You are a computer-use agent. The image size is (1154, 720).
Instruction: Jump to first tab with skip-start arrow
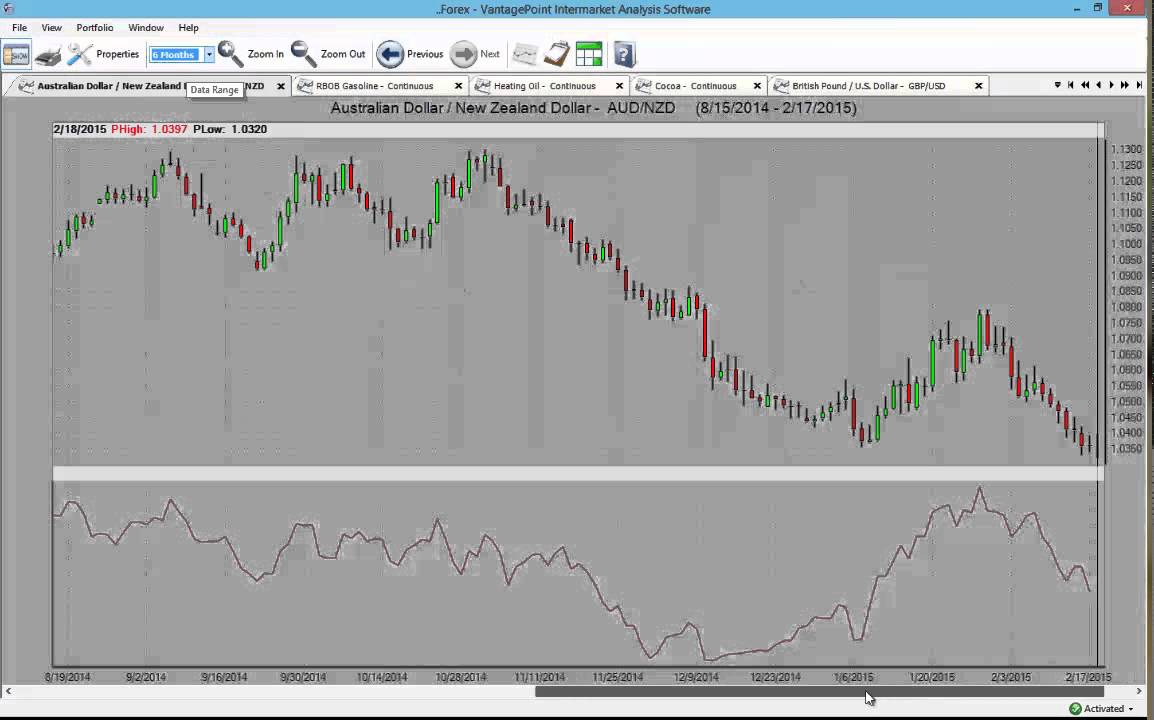tap(1071, 85)
